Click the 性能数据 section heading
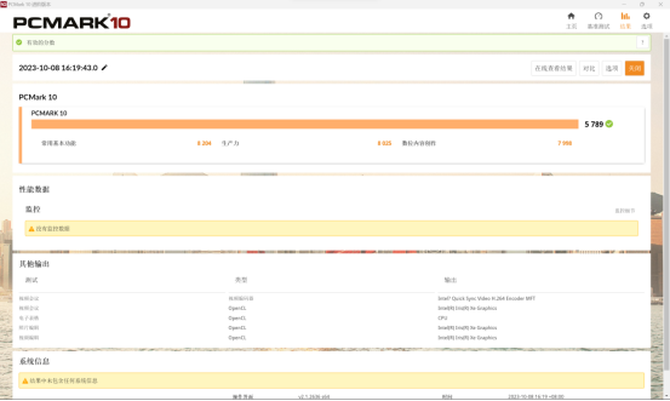Image resolution: width=670 pixels, height=401 pixels. coord(34,189)
